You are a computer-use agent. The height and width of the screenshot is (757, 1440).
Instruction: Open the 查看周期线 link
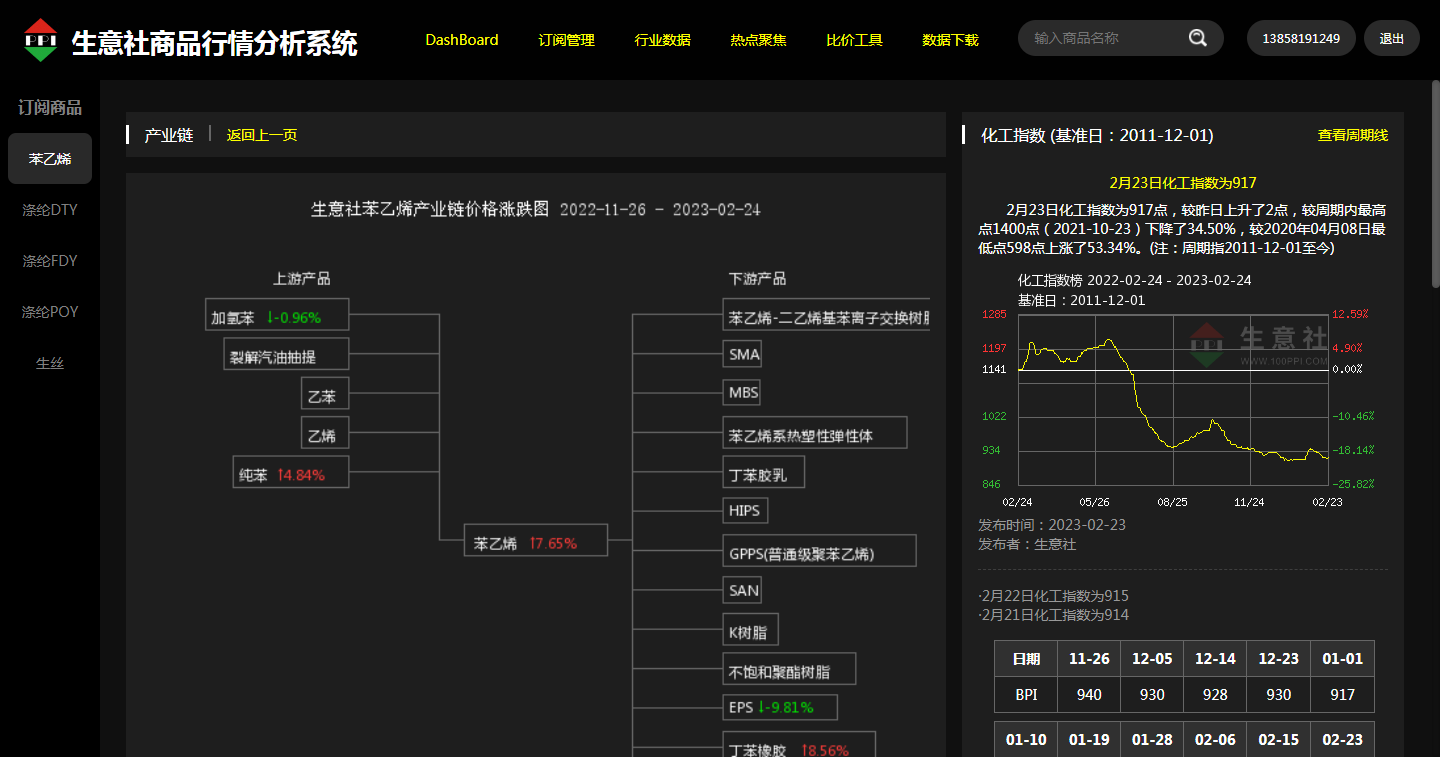[x=1352, y=135]
